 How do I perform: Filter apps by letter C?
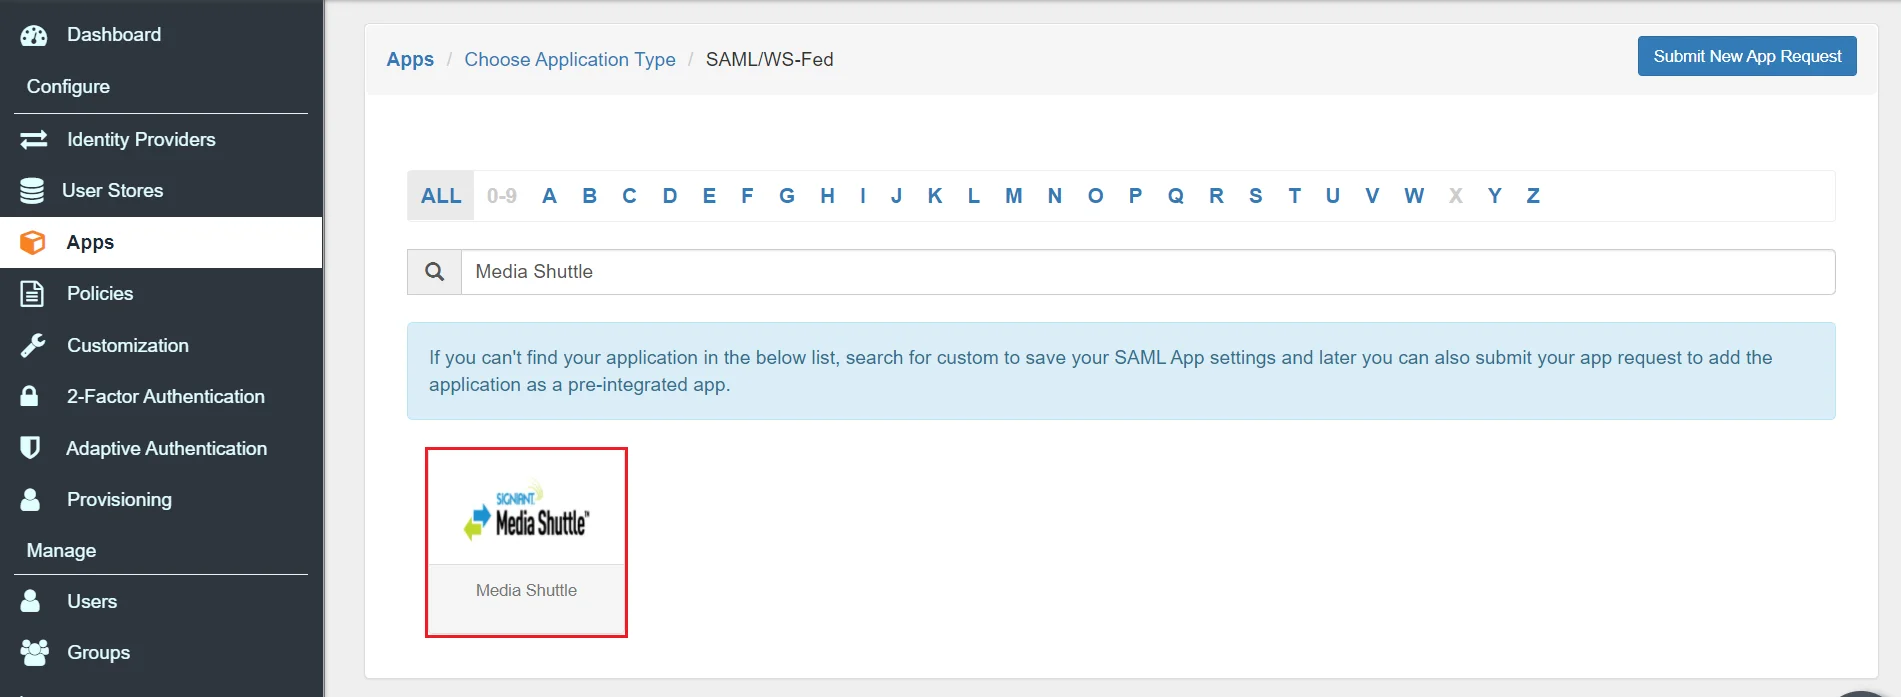tap(629, 196)
